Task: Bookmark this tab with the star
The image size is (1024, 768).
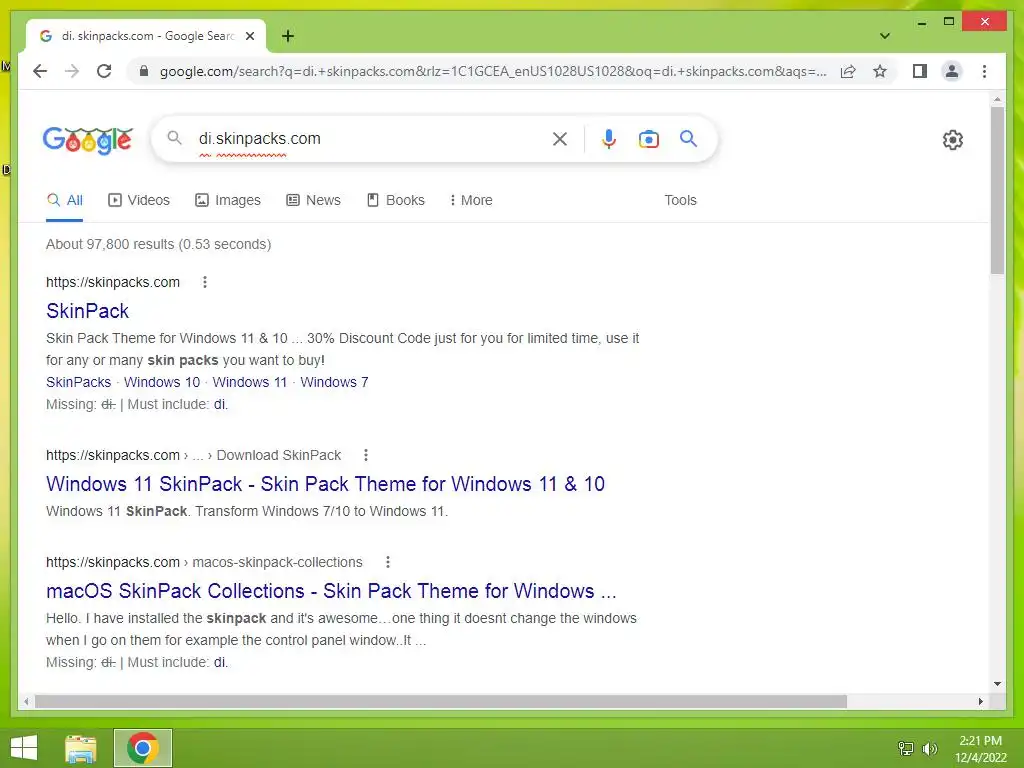Action: pos(880,71)
